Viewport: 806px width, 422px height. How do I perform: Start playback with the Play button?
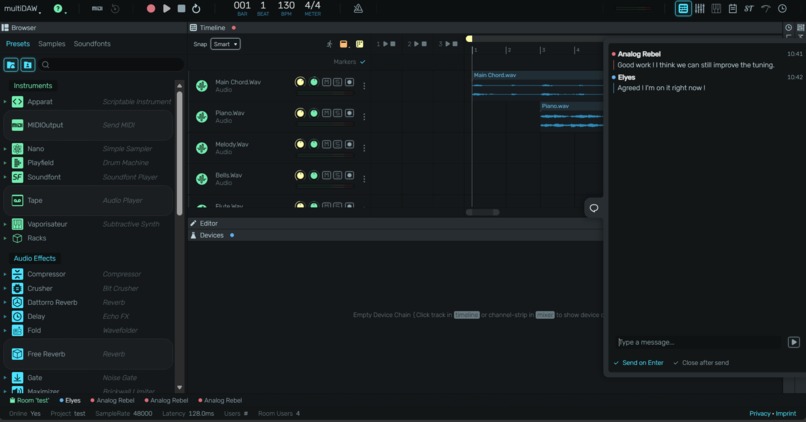[167, 9]
